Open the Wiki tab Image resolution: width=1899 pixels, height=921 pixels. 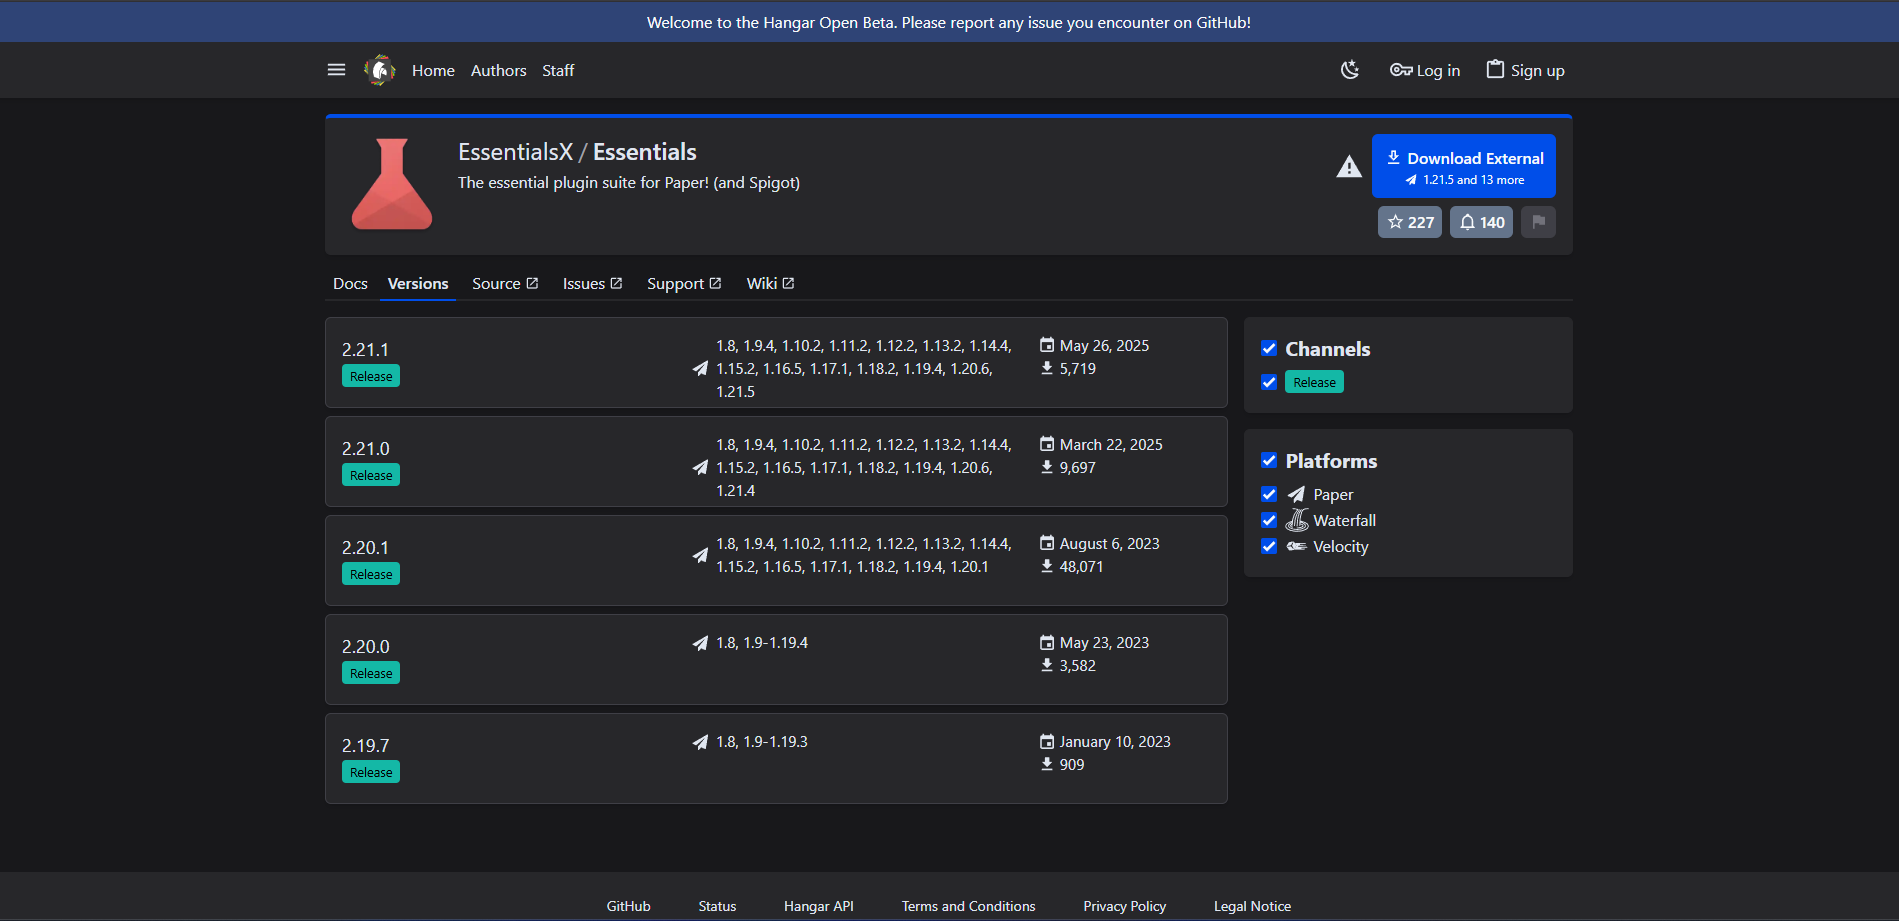[770, 283]
